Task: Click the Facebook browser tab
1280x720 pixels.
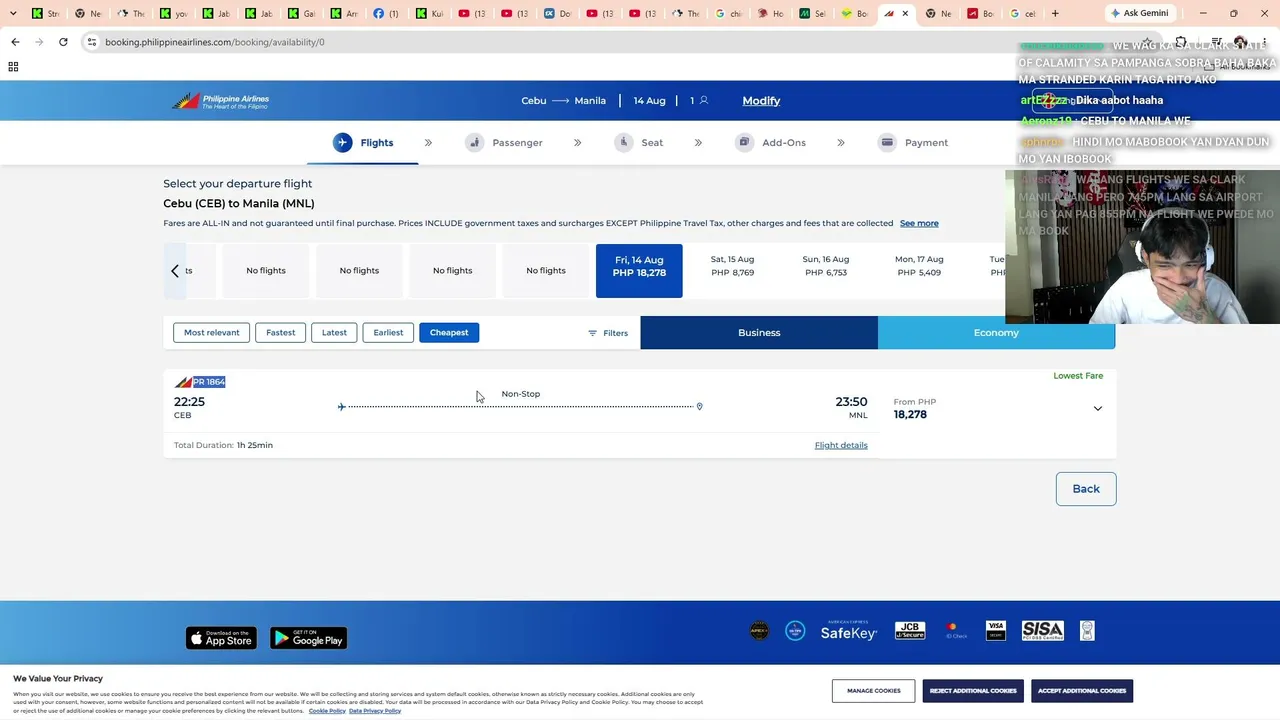Action: pos(386,13)
